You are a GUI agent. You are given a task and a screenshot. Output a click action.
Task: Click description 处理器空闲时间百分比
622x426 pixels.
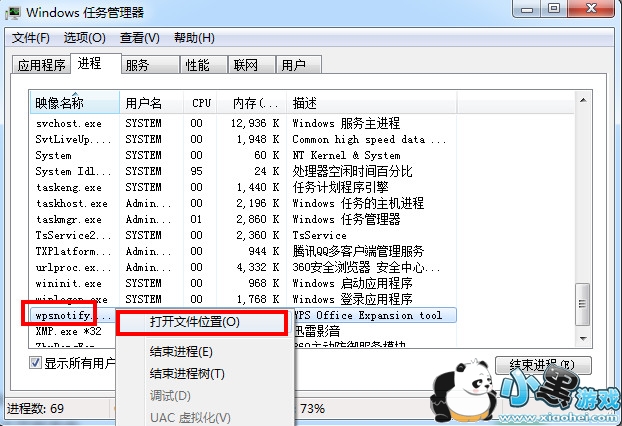pyautogui.click(x=352, y=171)
